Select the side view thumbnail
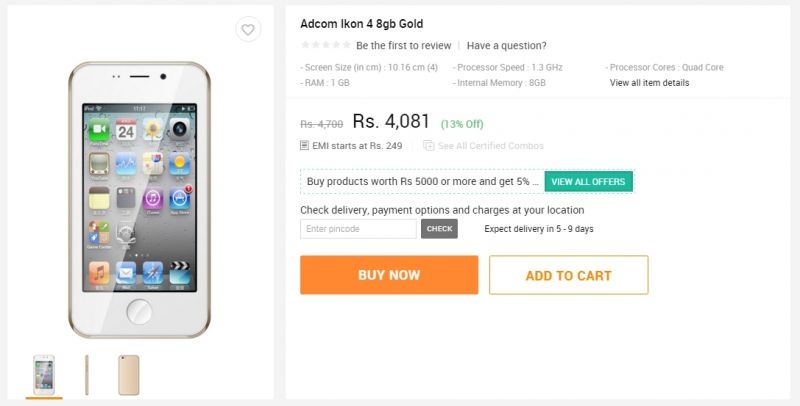Screen dimensions: 800x406 coord(87,374)
